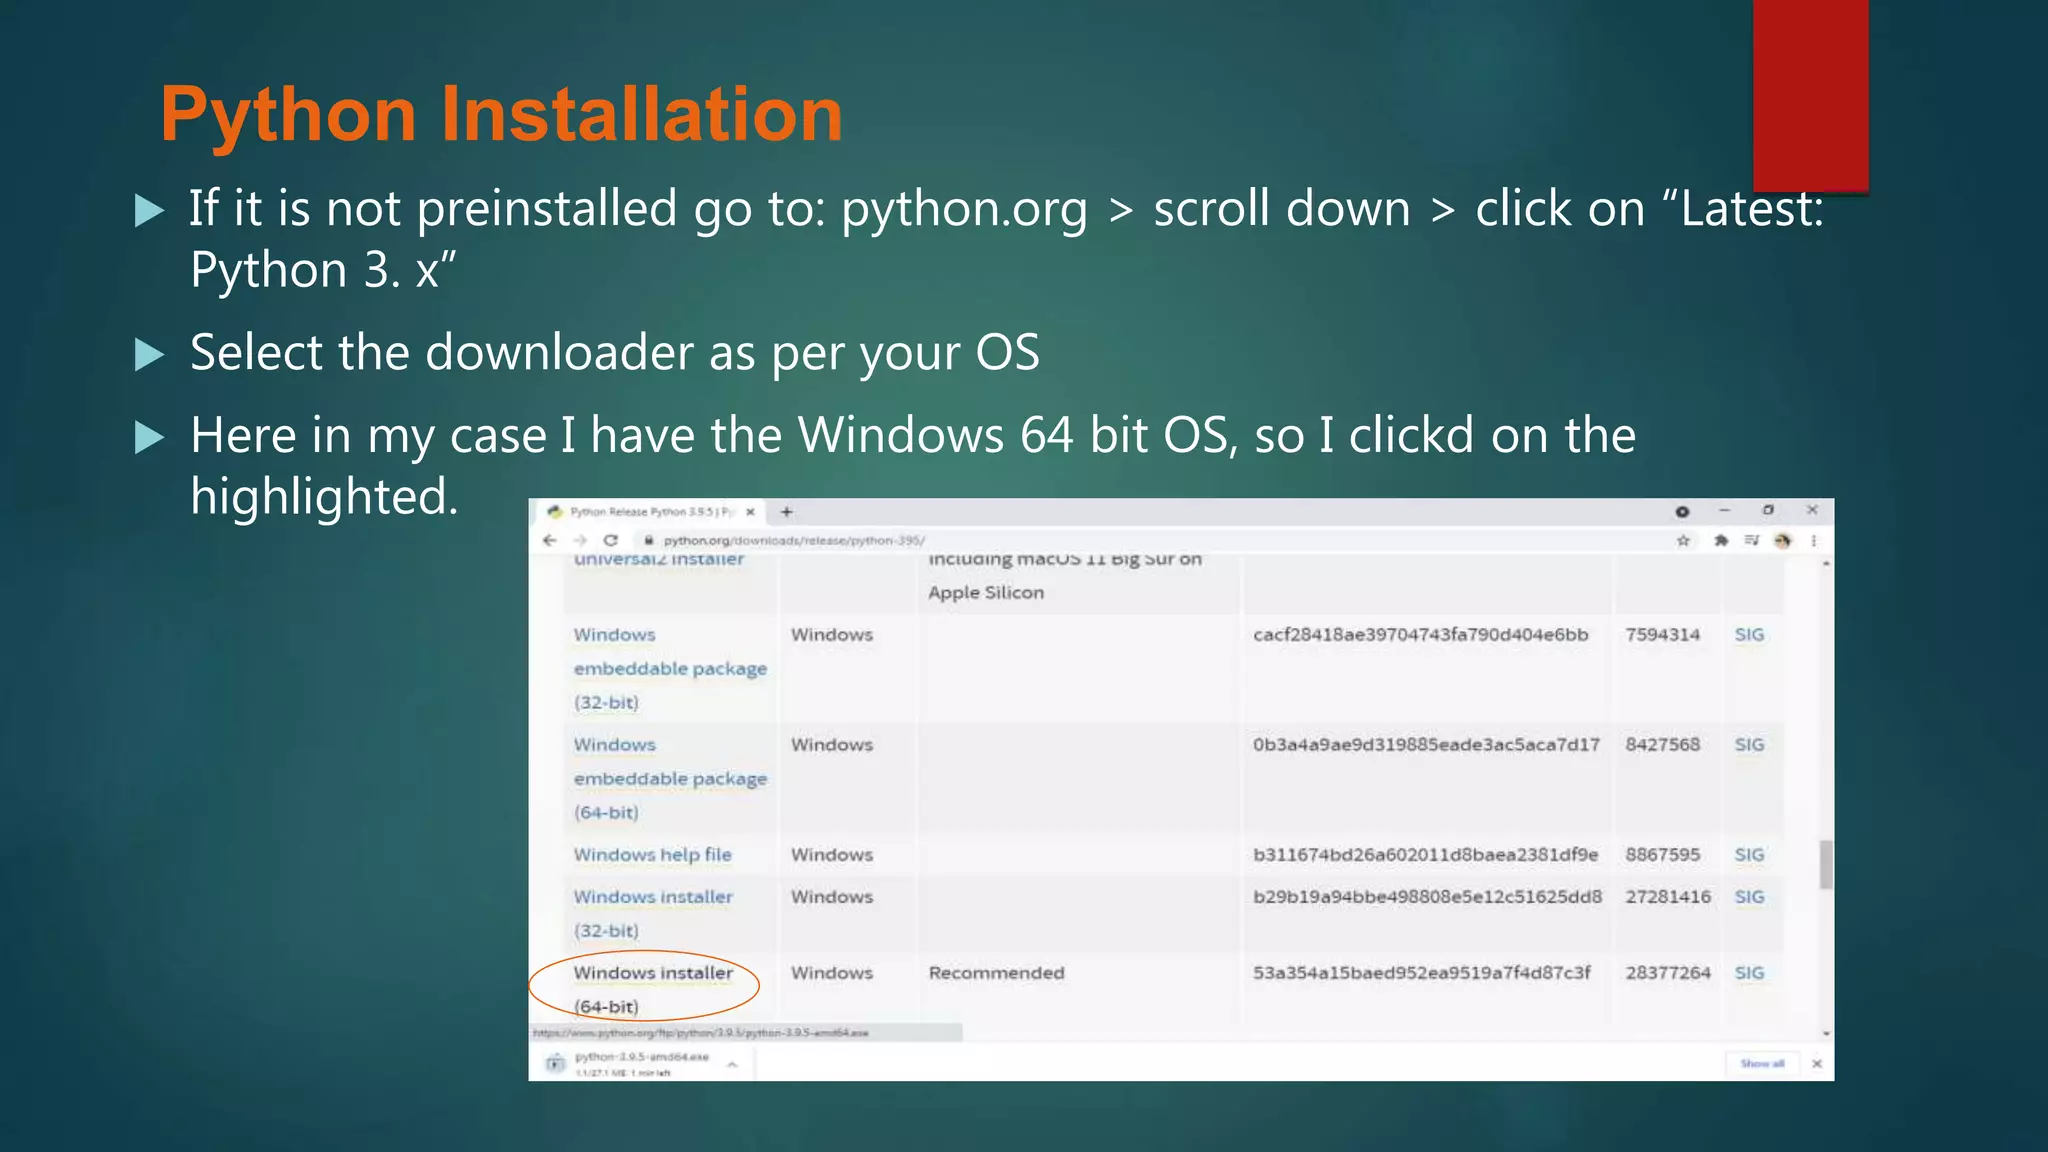Screen dimensions: 2048x1152
Task: Click the page vertical scrollbar thumb
Action: coord(1826,864)
